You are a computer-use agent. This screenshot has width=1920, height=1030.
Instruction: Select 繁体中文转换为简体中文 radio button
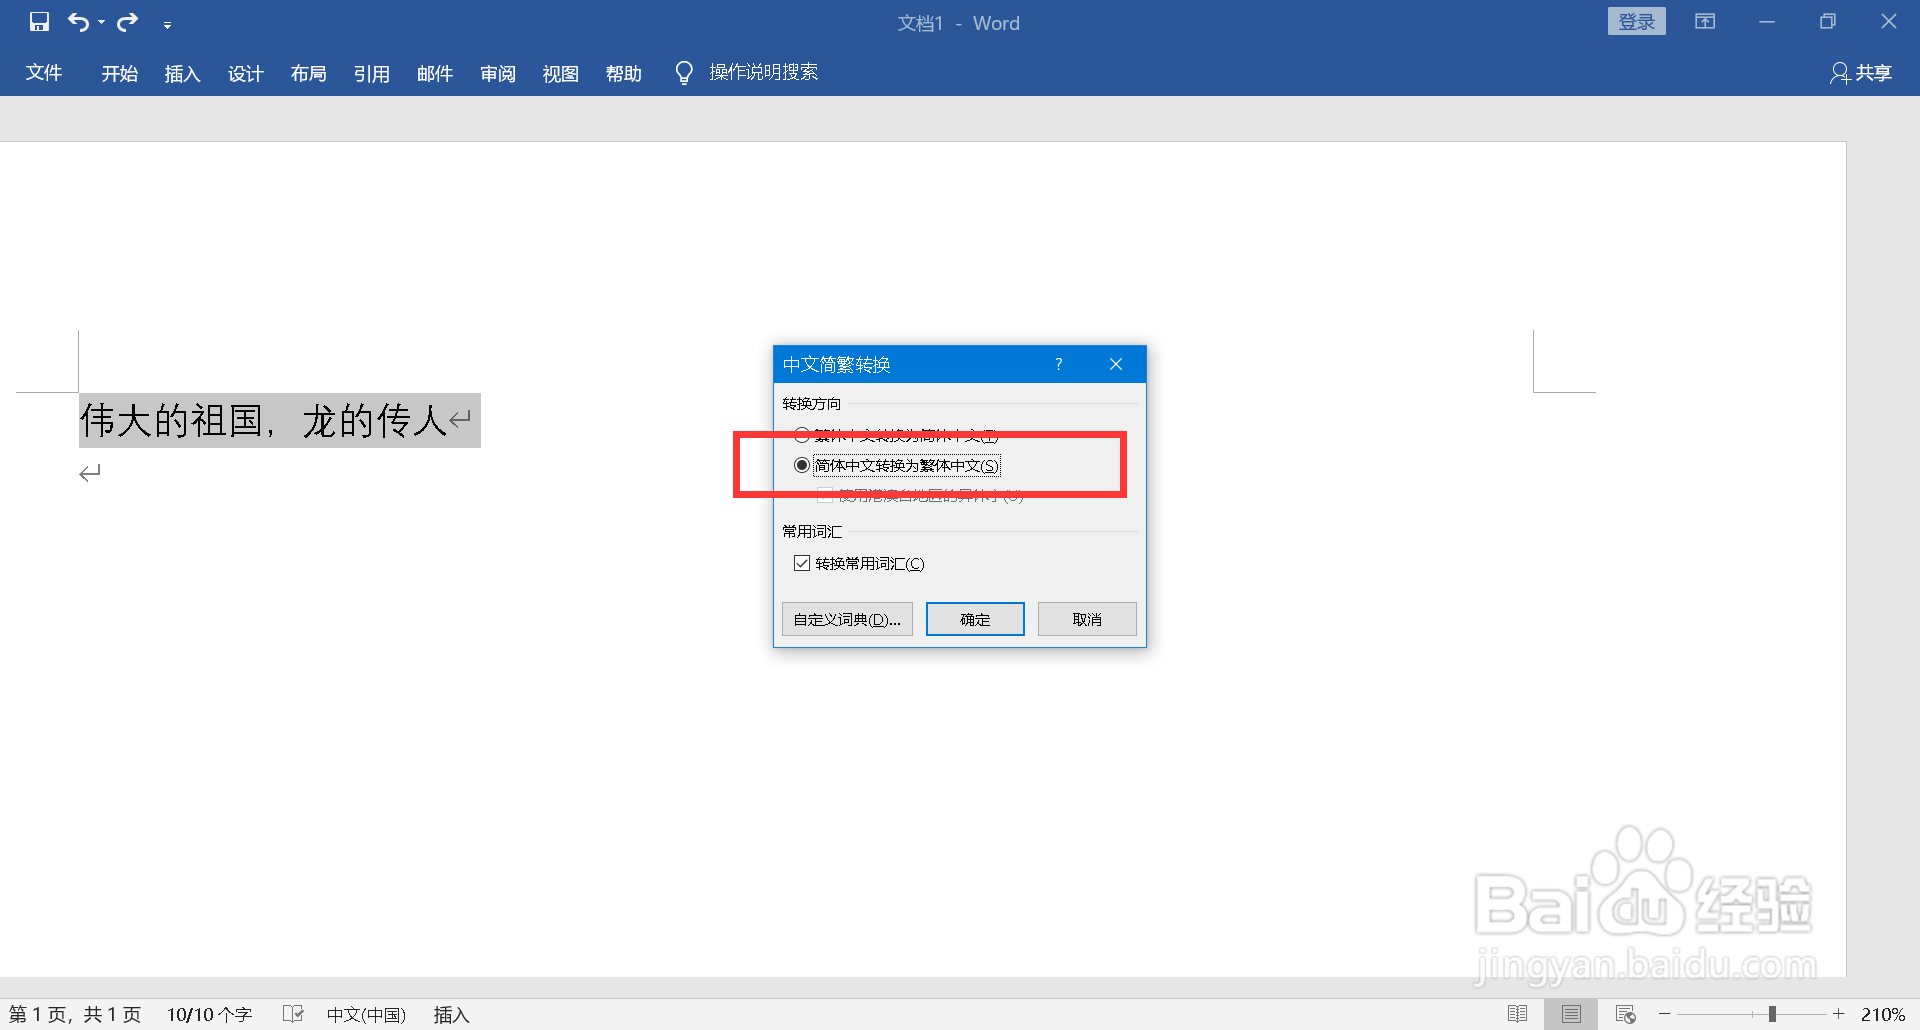click(801, 435)
